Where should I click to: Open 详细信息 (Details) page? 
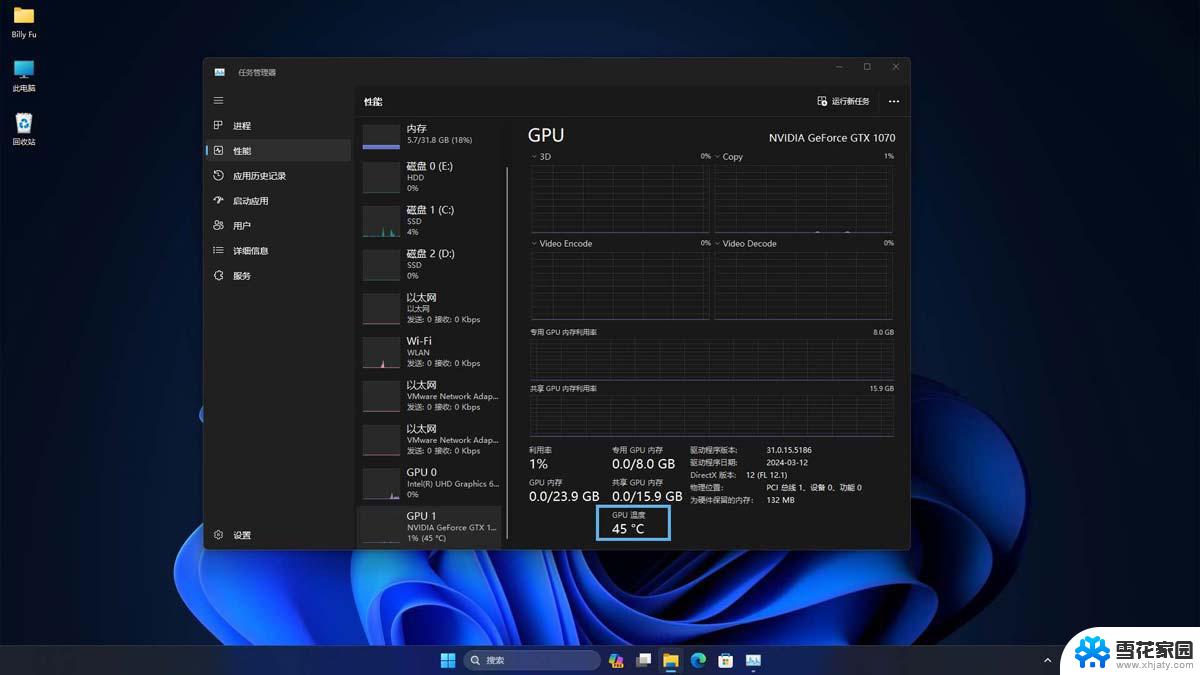click(x=278, y=251)
